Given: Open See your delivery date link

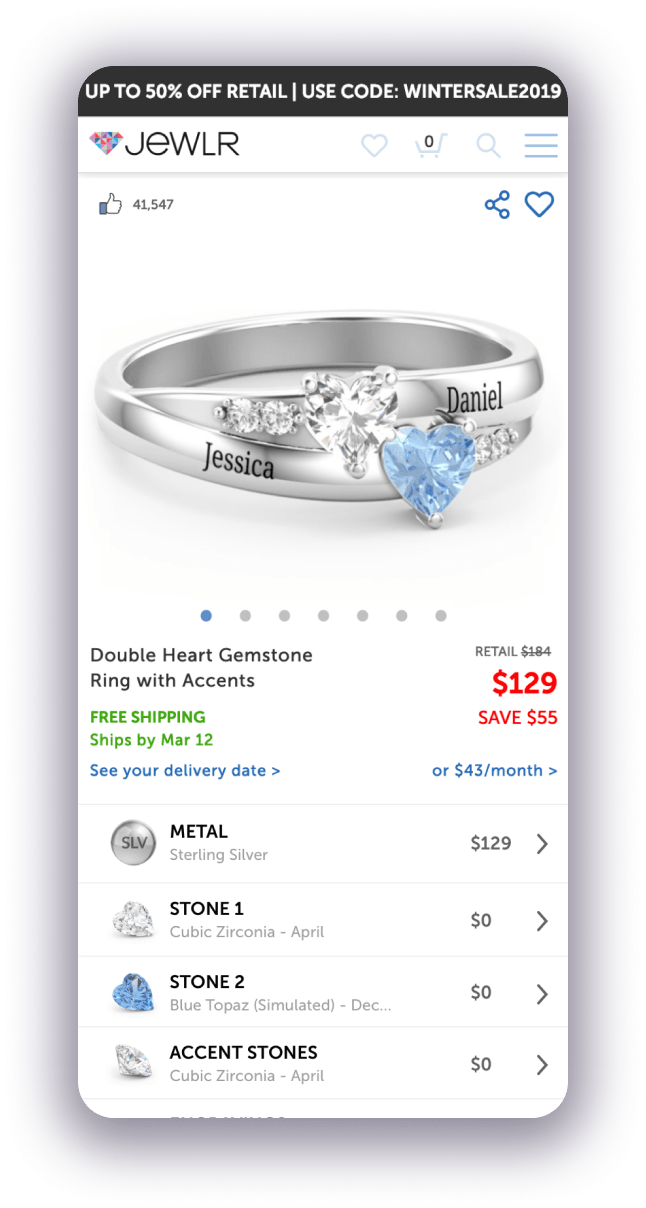Looking at the screenshot, I should point(185,771).
